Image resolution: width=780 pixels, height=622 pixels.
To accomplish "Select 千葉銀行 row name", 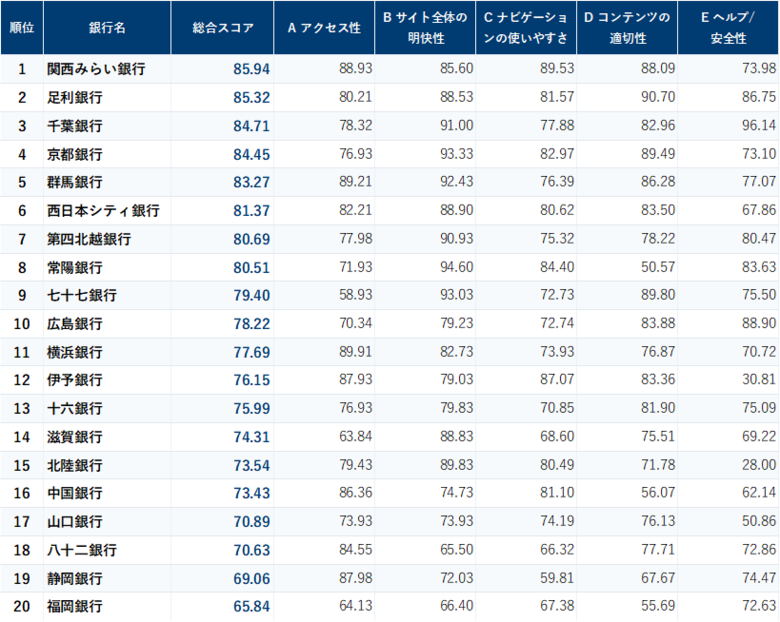I will [x=75, y=126].
